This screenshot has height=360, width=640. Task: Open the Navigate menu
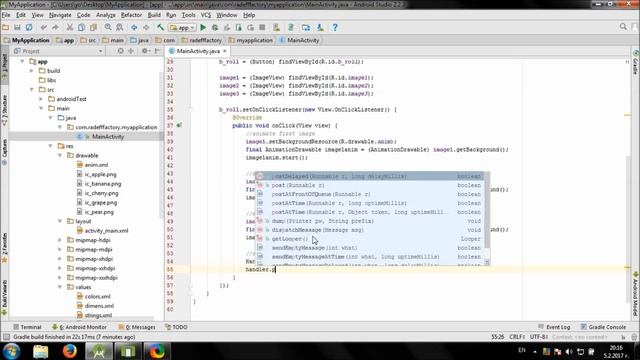click(60, 15)
